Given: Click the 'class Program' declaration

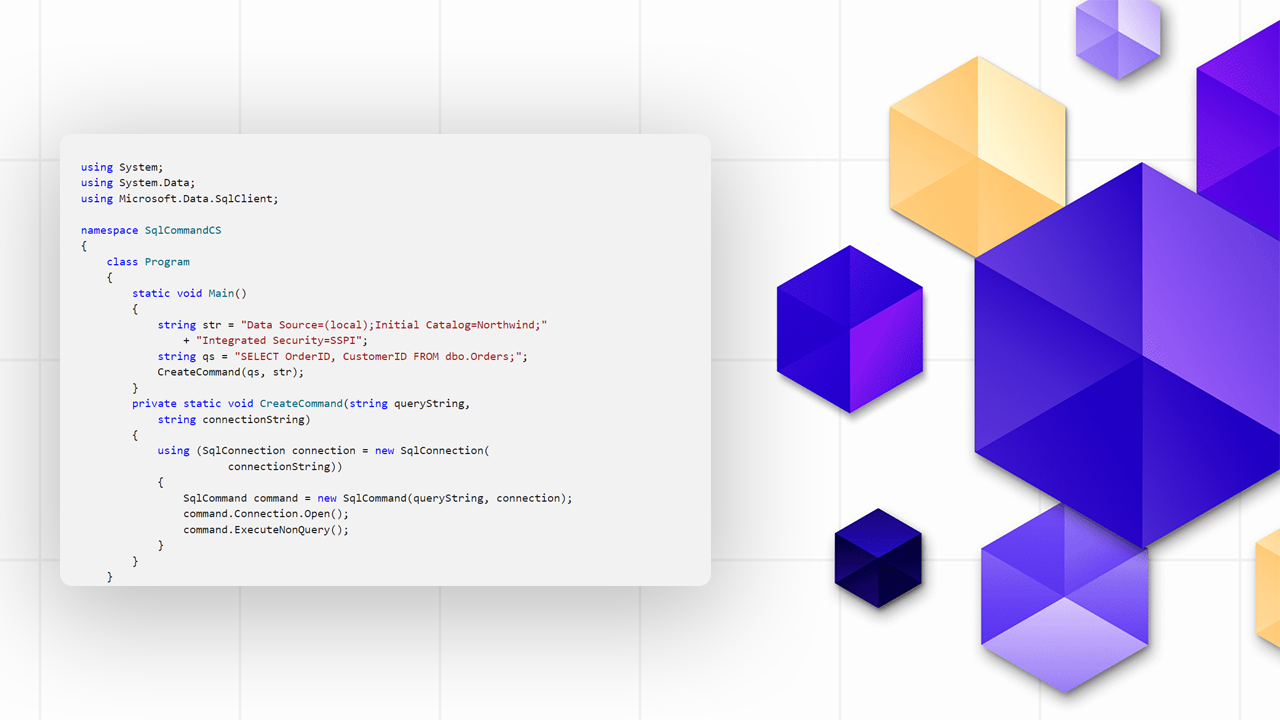Looking at the screenshot, I should [148, 262].
